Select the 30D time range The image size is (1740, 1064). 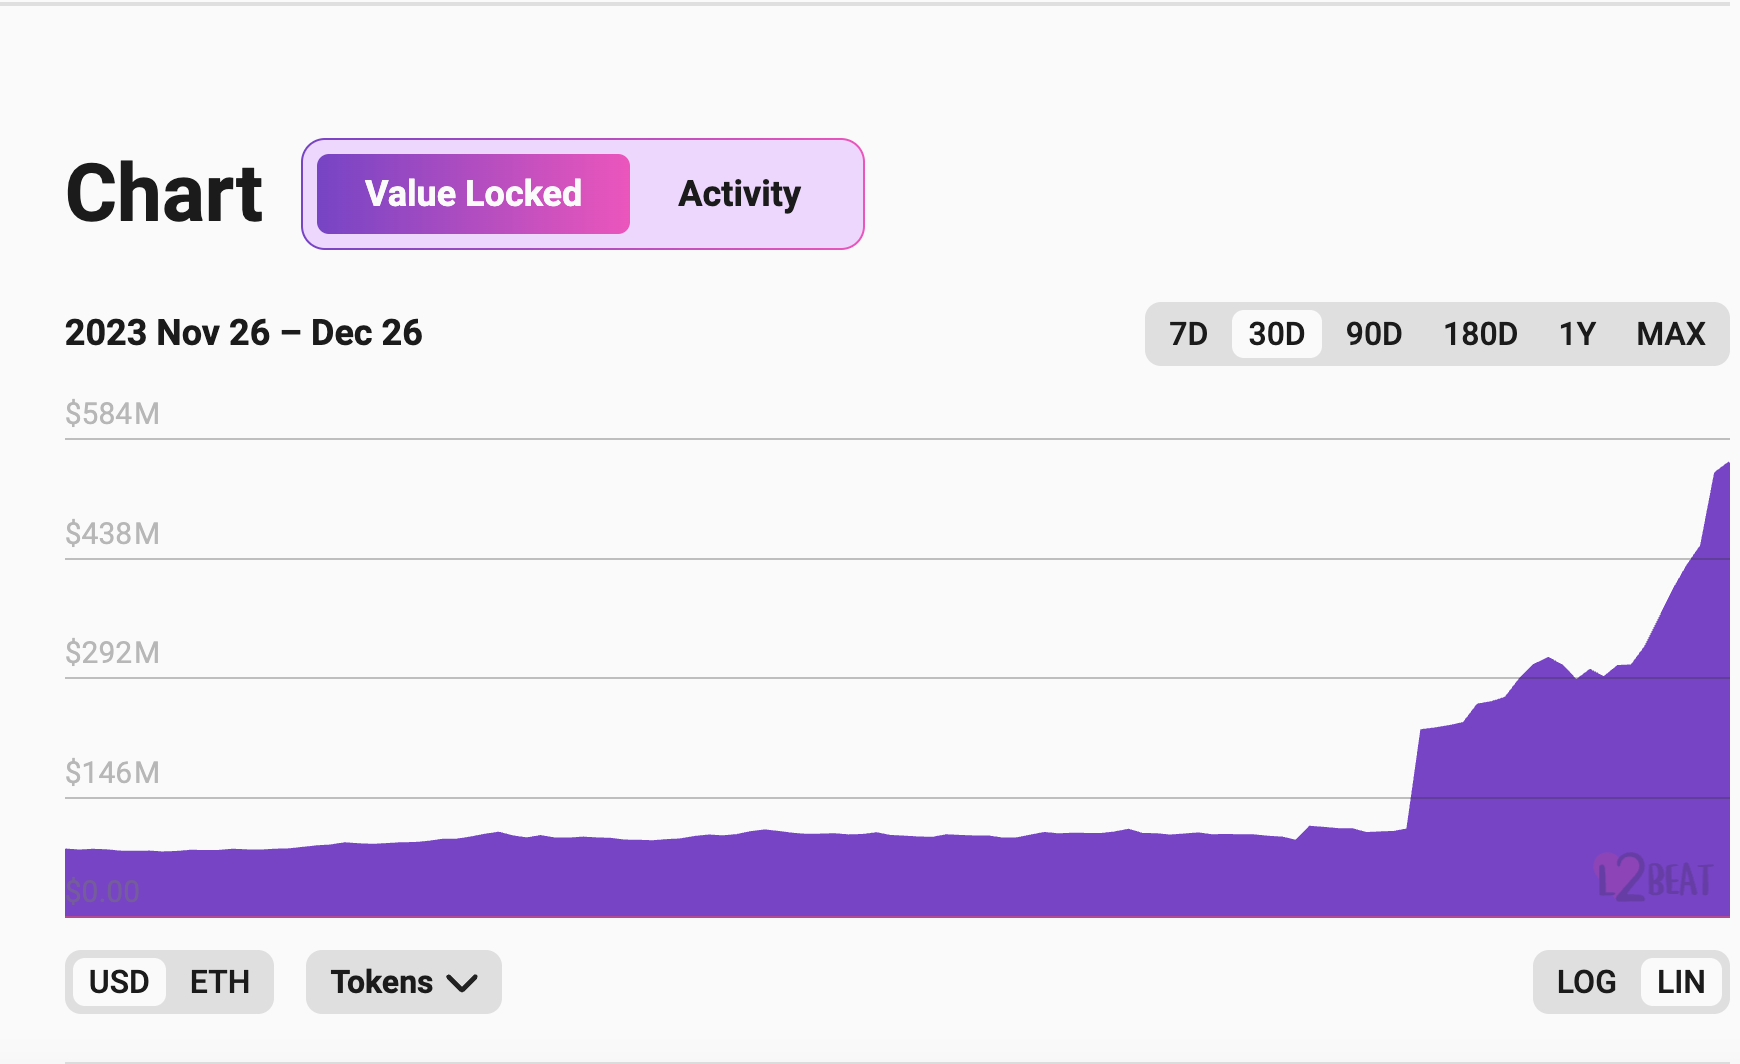tap(1276, 334)
